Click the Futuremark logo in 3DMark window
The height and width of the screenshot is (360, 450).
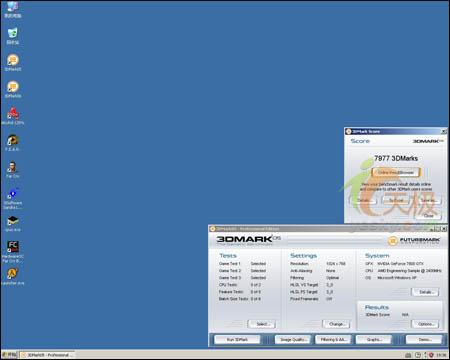coord(414,240)
